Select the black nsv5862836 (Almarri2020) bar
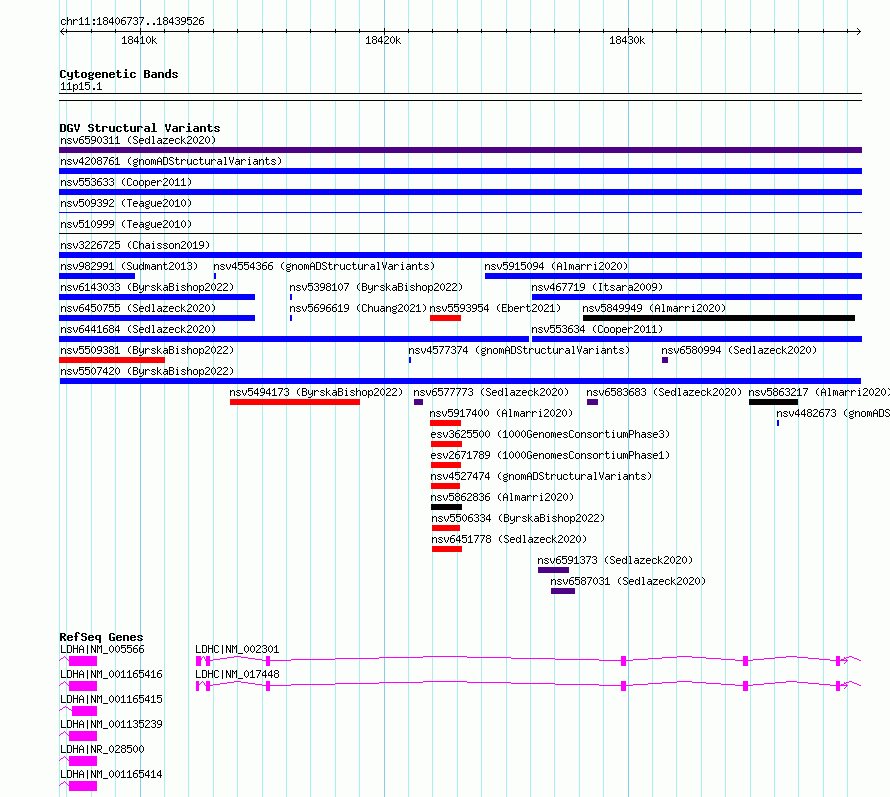 pos(446,507)
